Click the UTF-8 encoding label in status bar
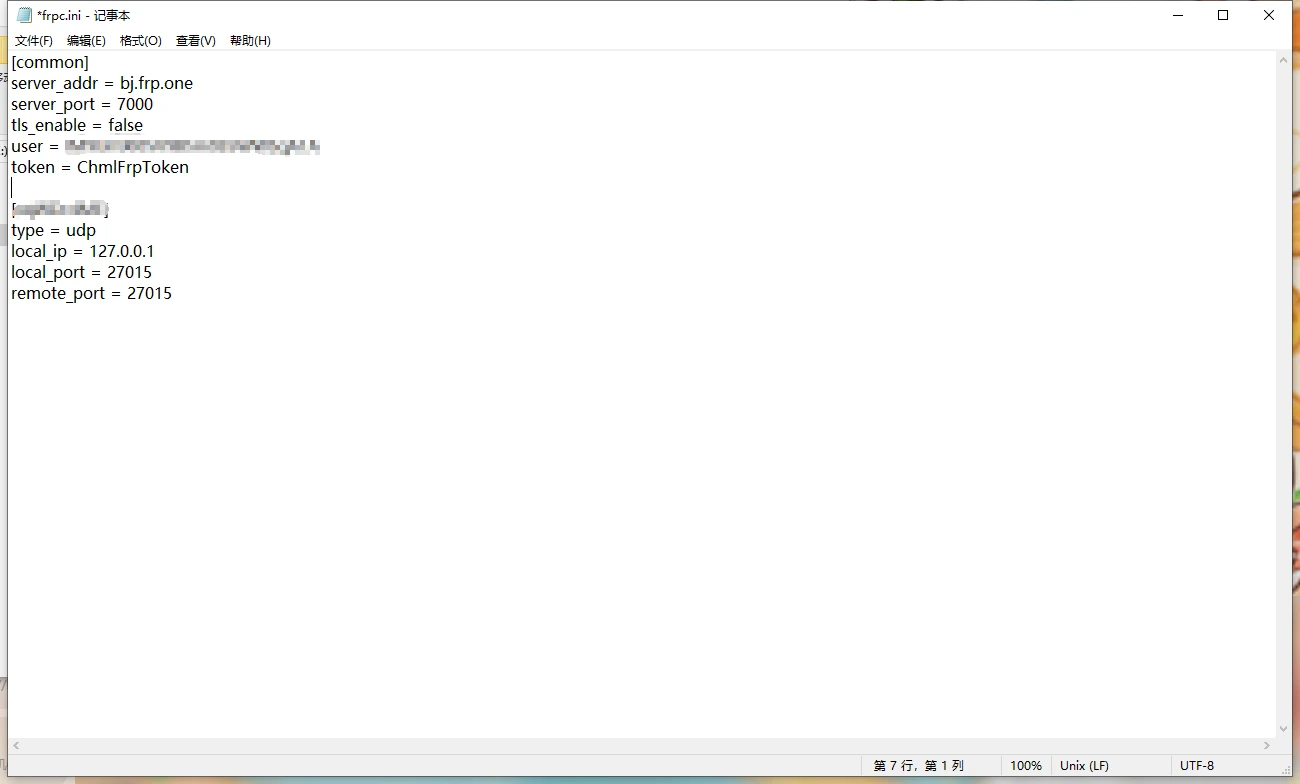 [x=1196, y=766]
